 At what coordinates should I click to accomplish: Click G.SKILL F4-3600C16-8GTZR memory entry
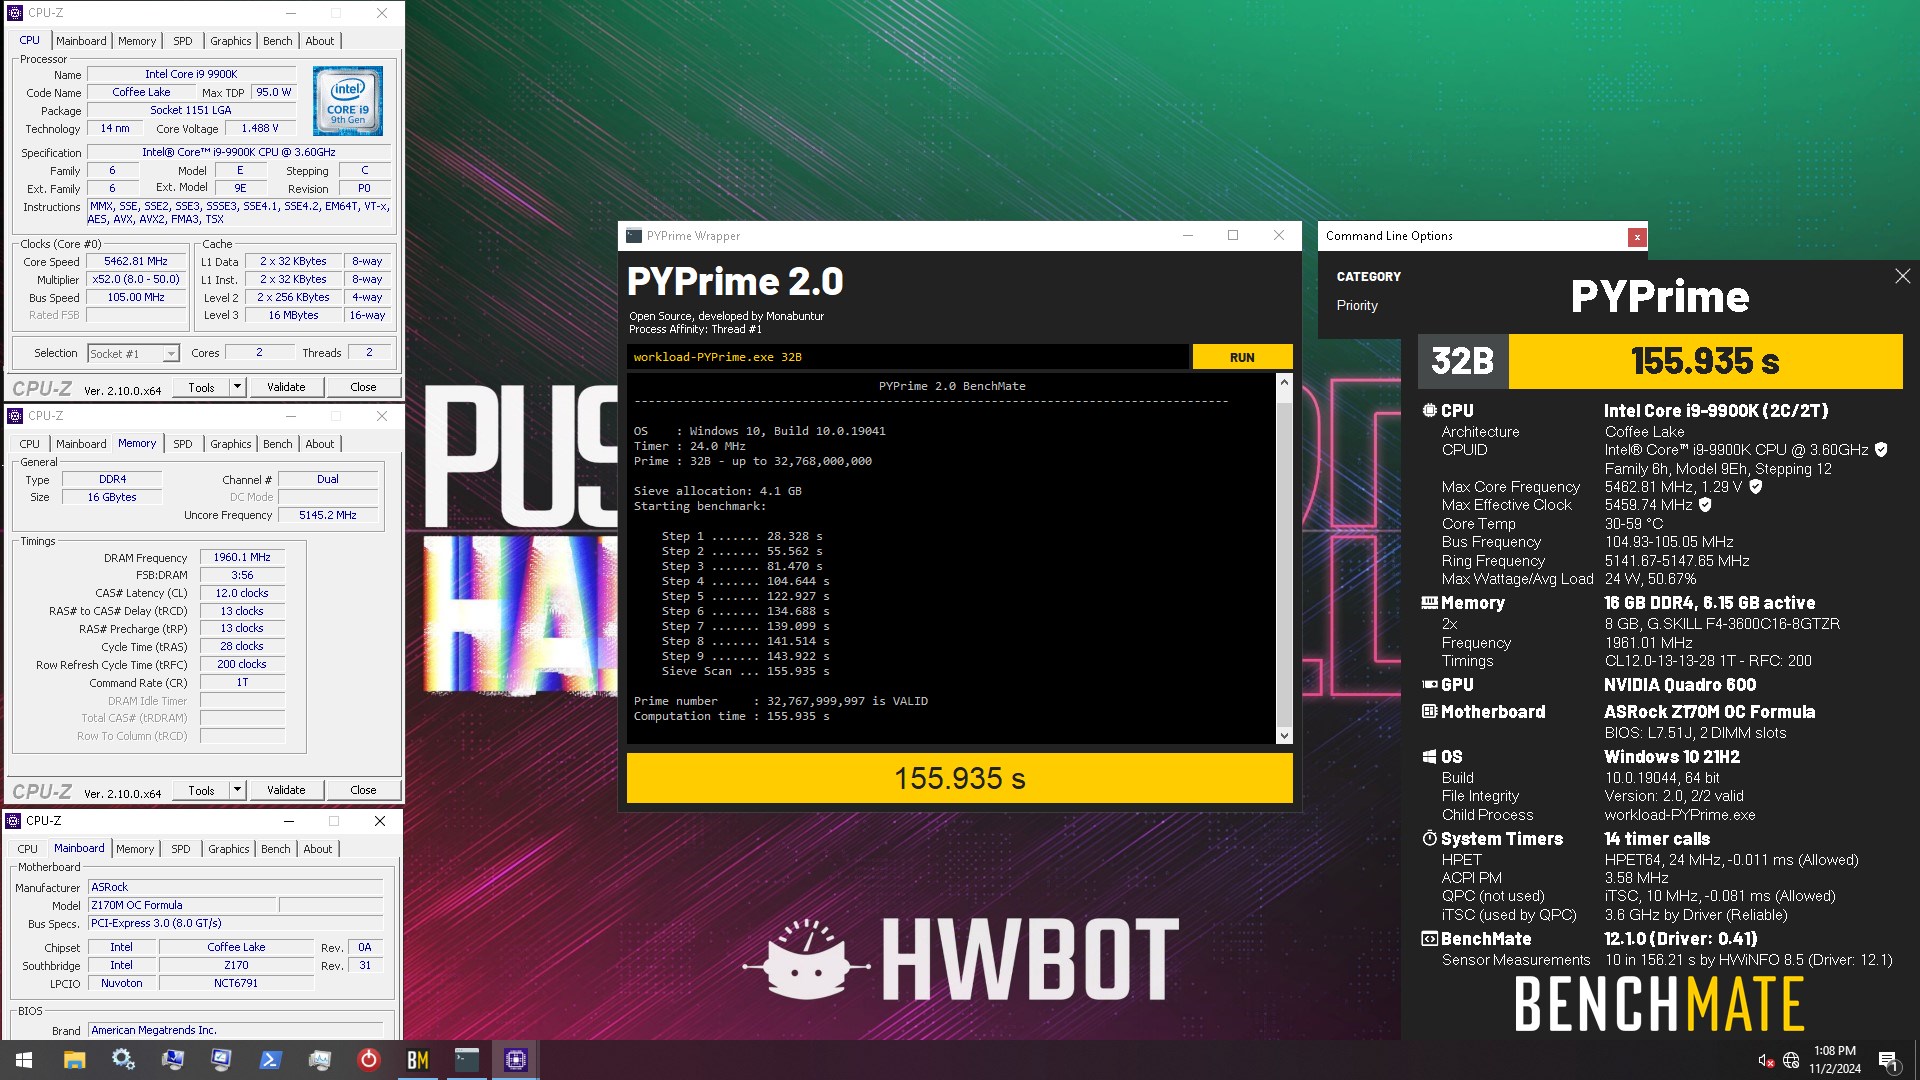point(1722,624)
